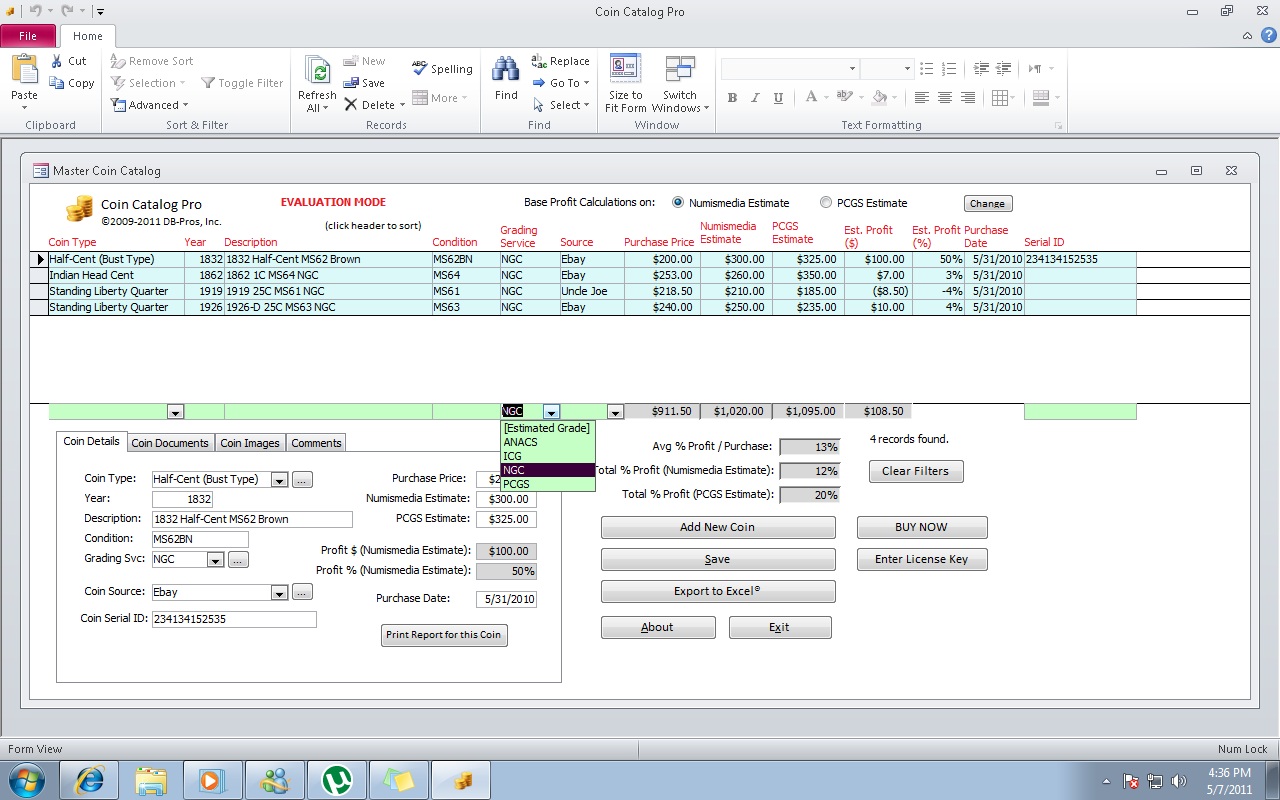Click inside the Coin Serial ID field
The height and width of the screenshot is (800, 1280).
pos(234,619)
